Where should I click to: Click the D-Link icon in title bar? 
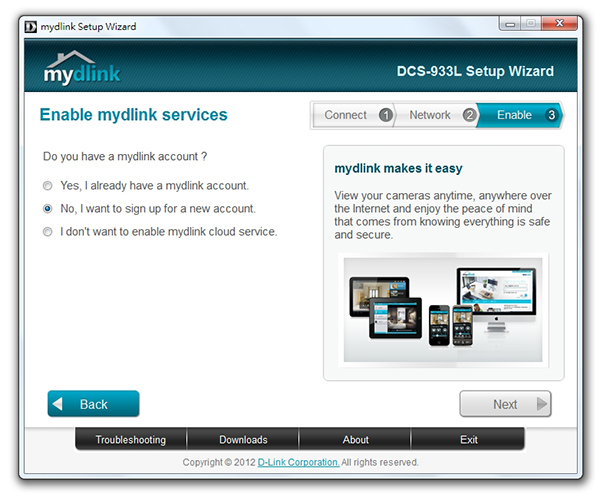click(x=29, y=26)
